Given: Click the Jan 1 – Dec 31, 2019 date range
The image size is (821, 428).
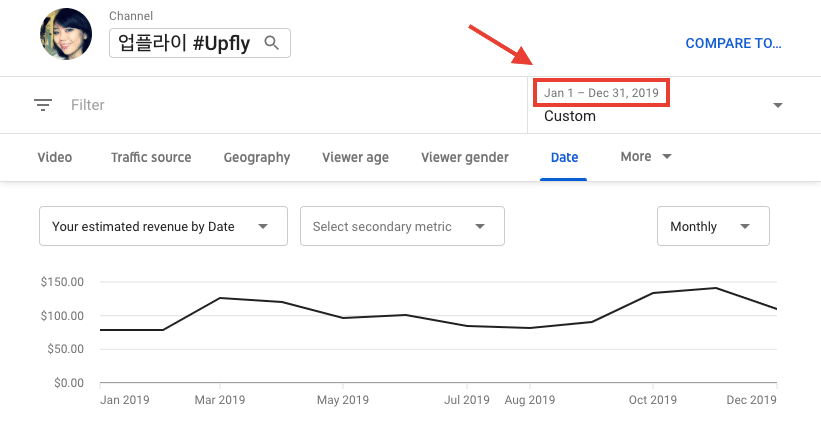Looking at the screenshot, I should [x=601, y=93].
